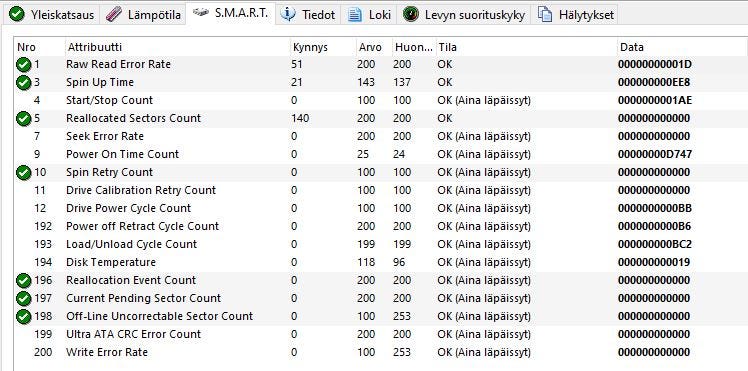This screenshot has width=748, height=371.
Task: Switch to the Lämpötila tab
Action: (143, 14)
